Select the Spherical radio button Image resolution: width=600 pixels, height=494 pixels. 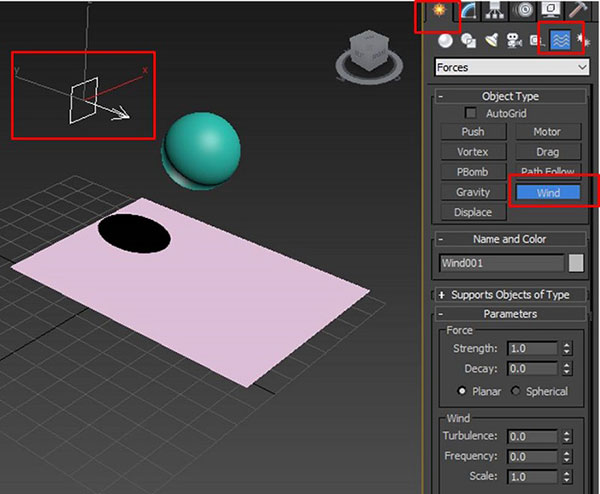click(517, 391)
